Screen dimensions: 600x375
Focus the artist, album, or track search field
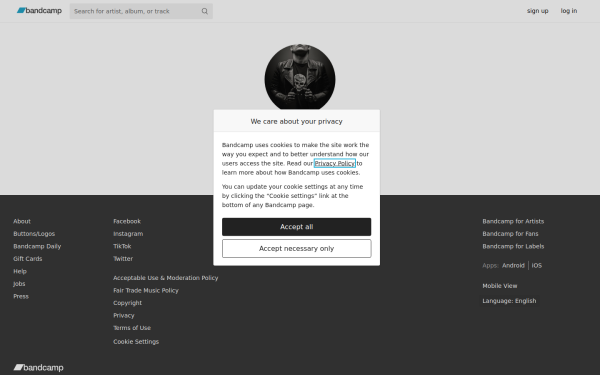click(x=141, y=11)
